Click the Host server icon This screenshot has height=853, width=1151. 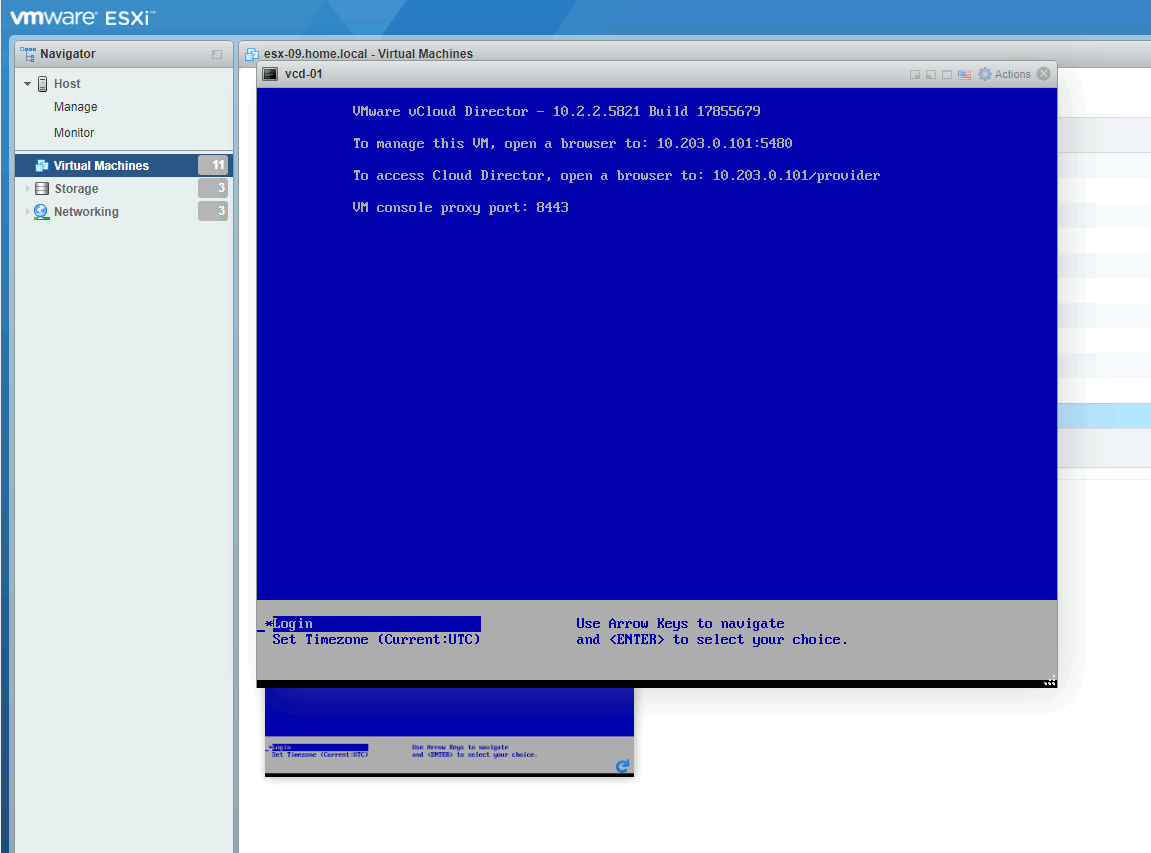43,84
